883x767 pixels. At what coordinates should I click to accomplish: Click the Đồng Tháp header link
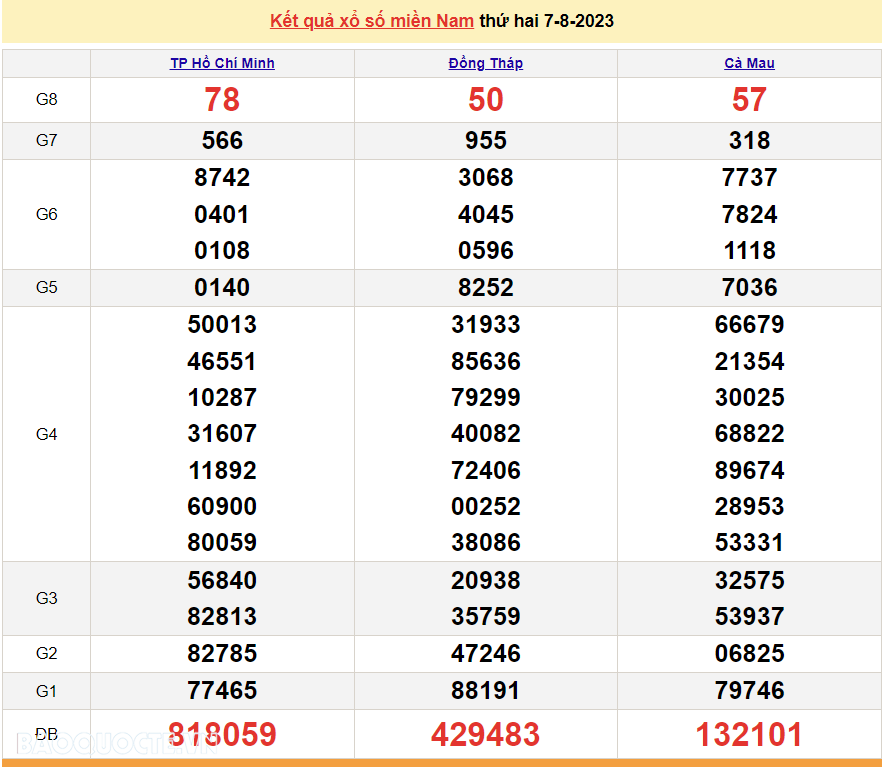pyautogui.click(x=486, y=63)
